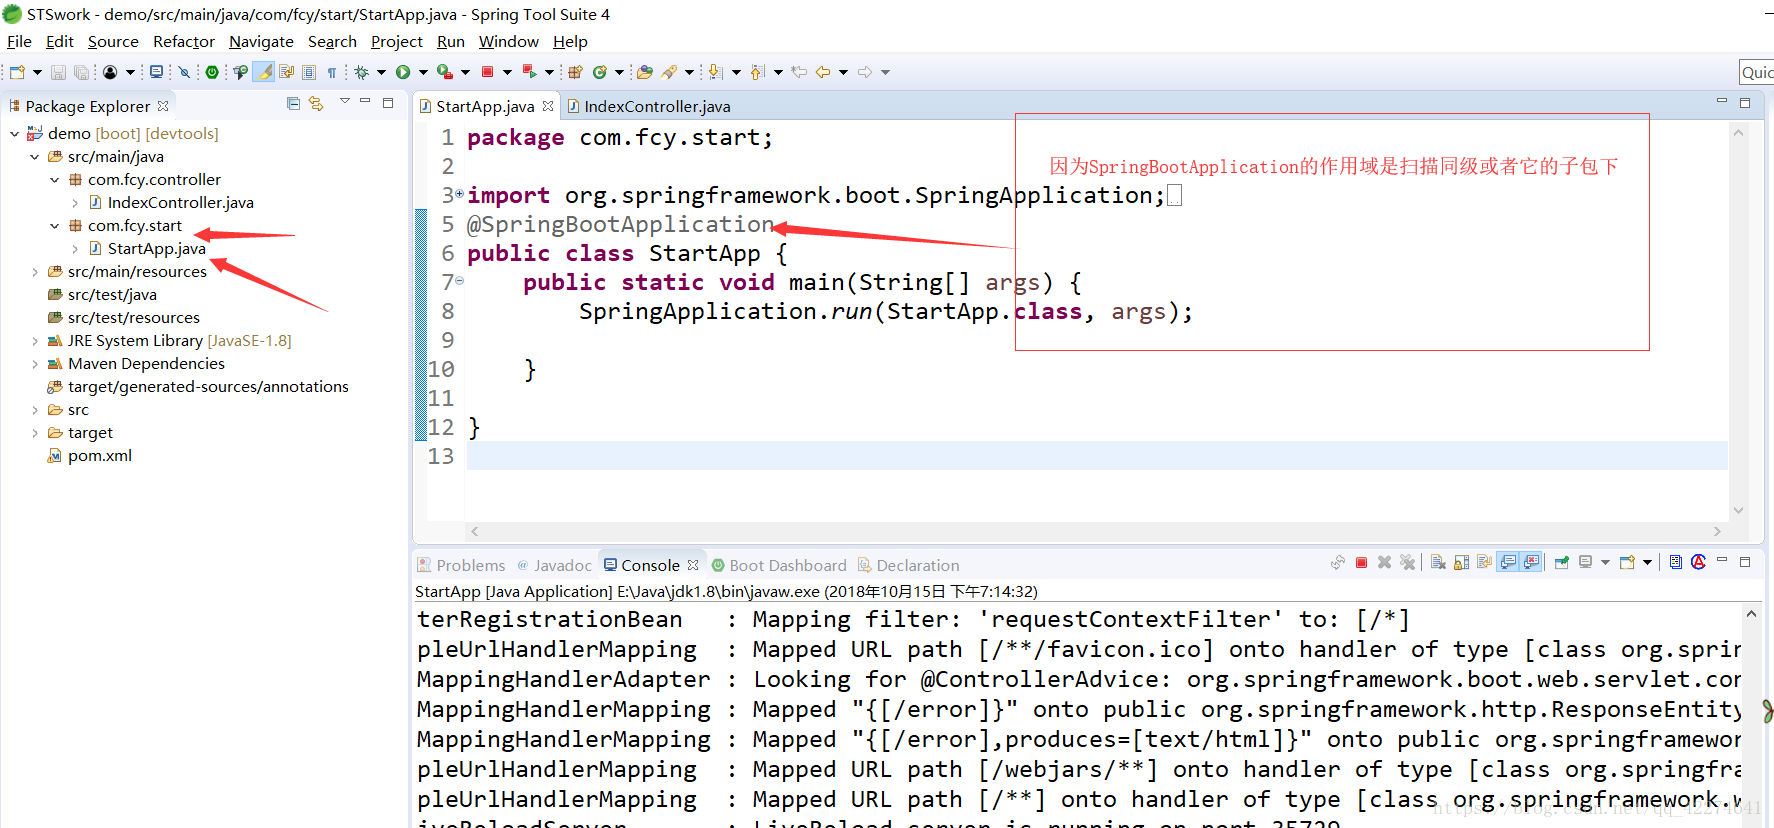
Task: Click the Quick Access search field
Action: (1757, 72)
